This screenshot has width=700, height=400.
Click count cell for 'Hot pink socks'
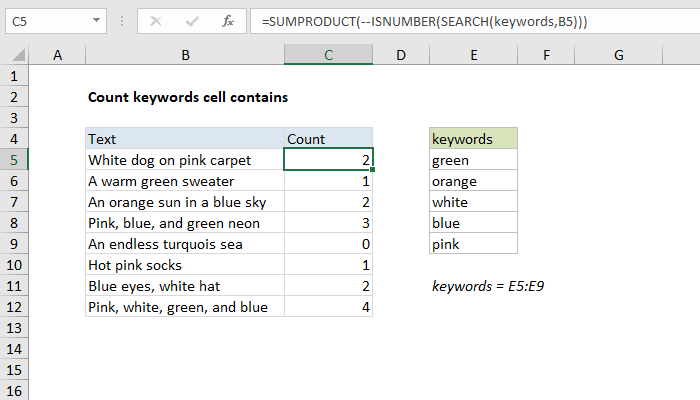coord(328,265)
